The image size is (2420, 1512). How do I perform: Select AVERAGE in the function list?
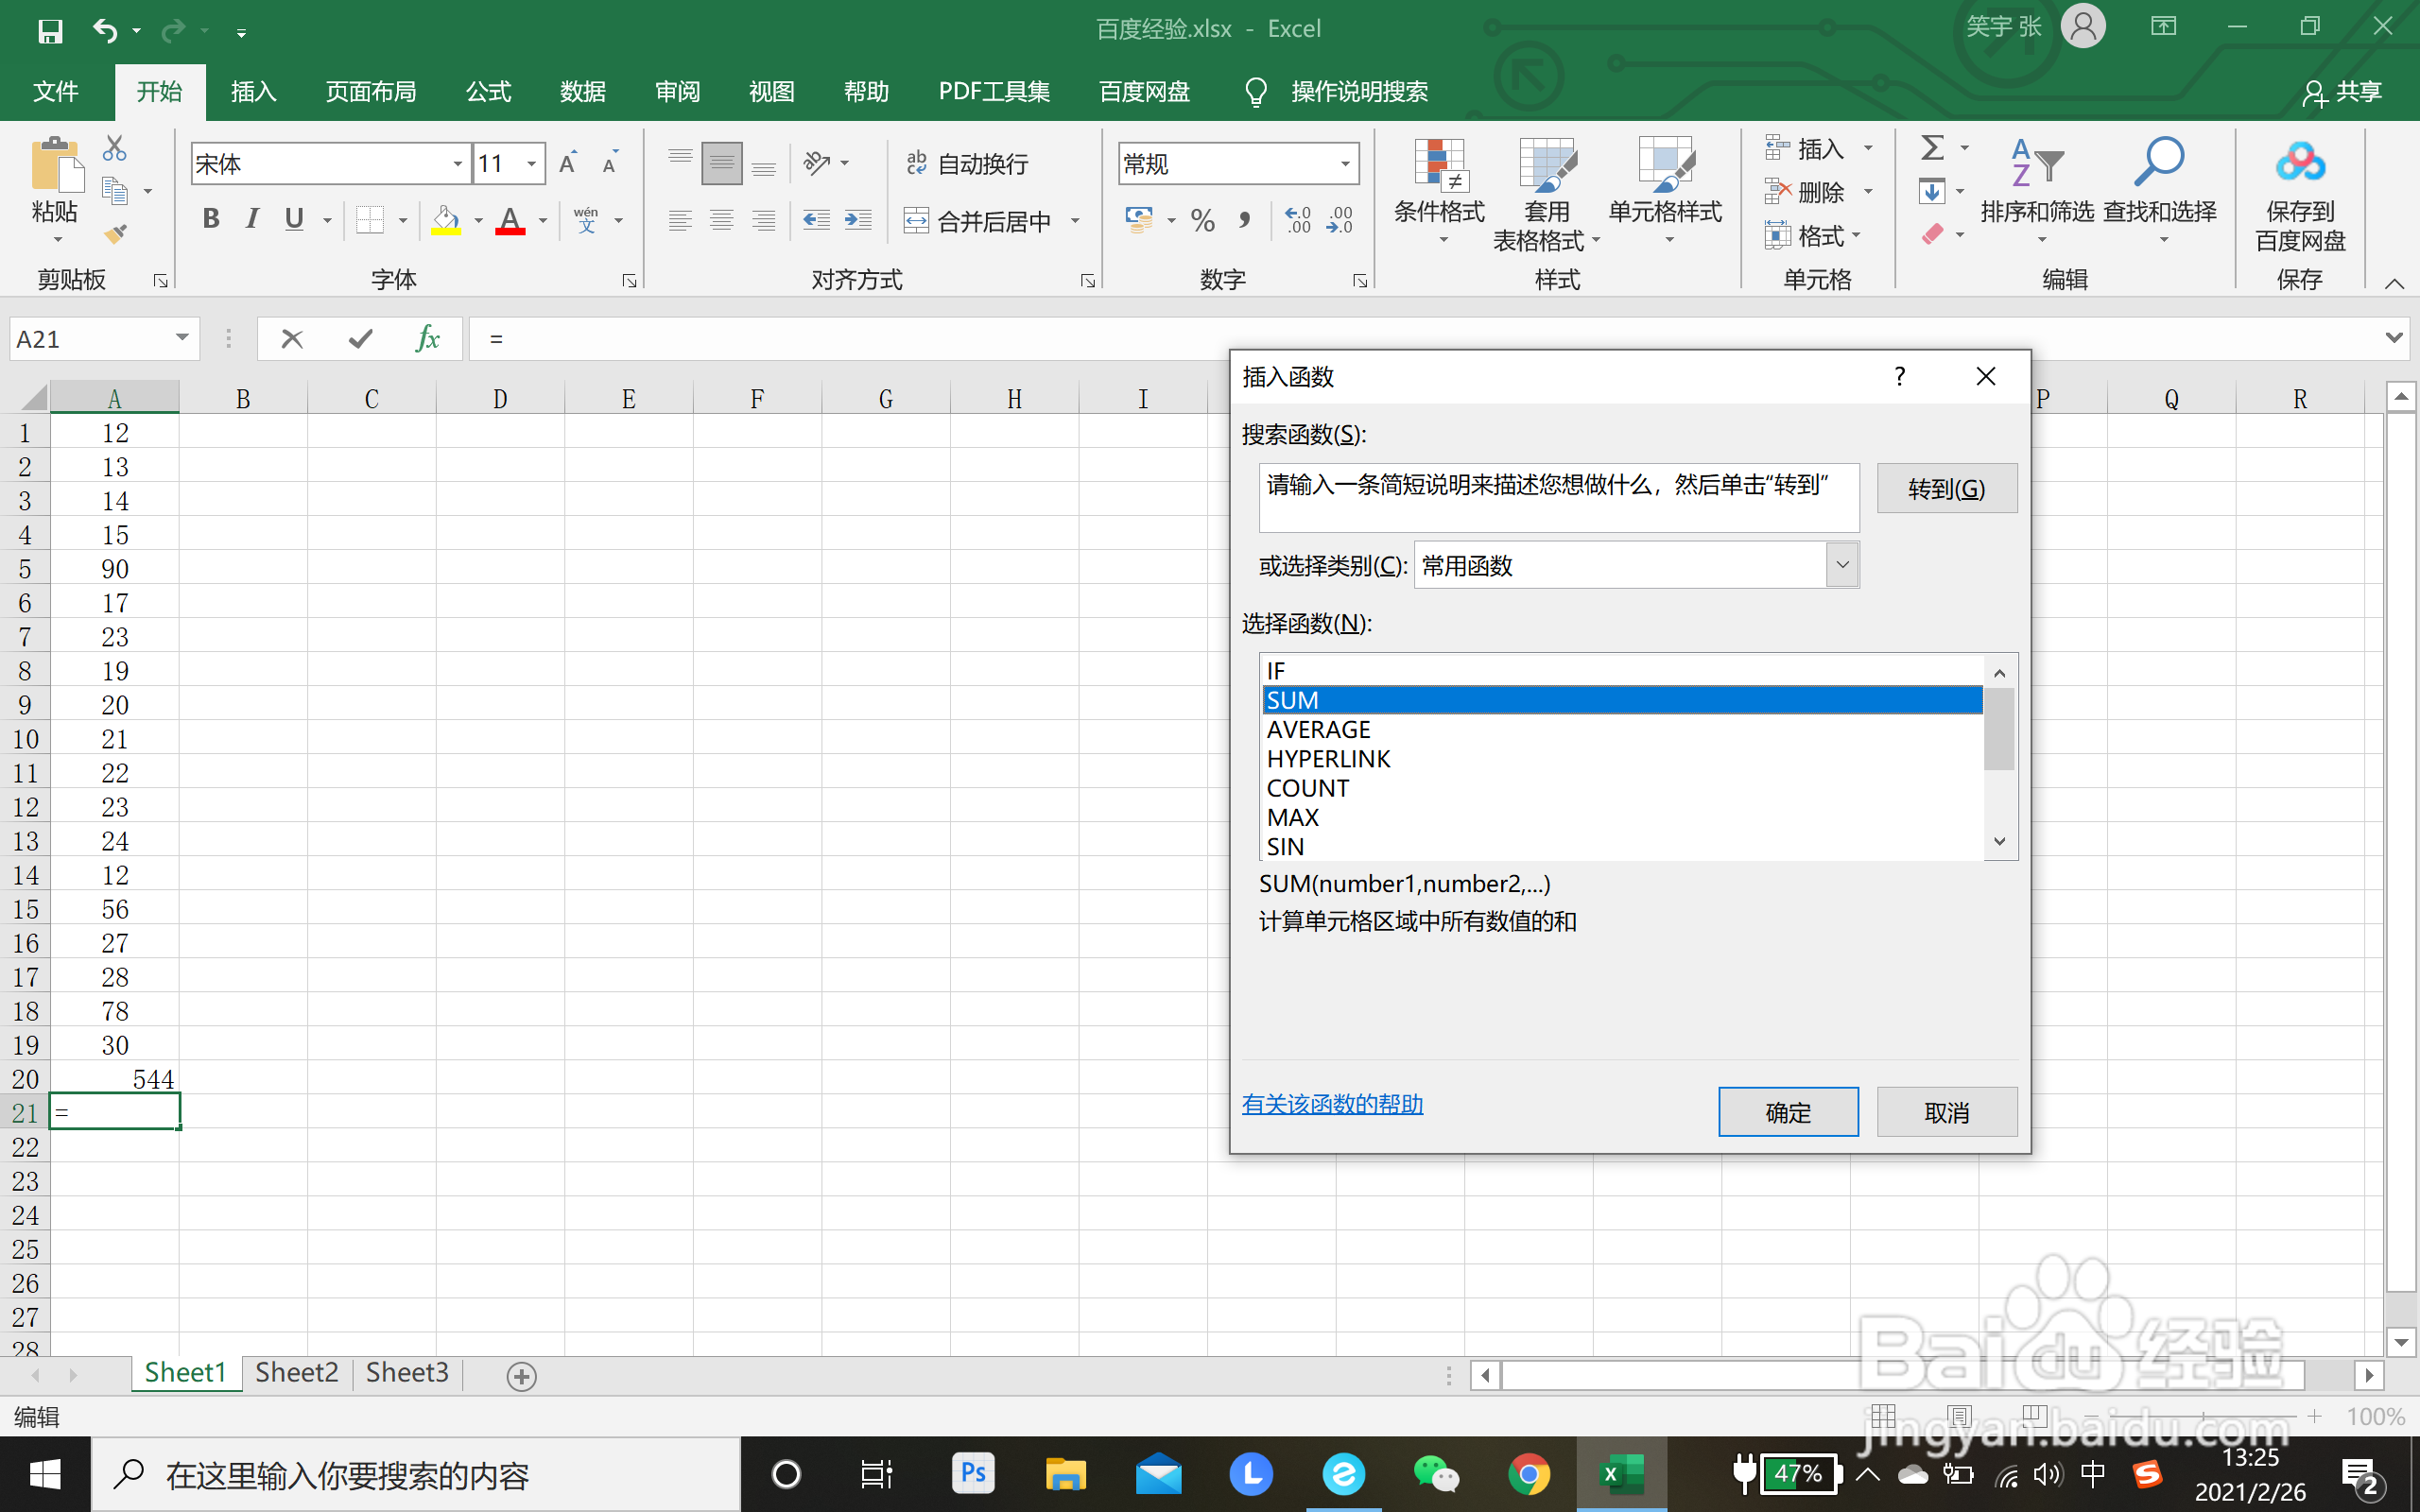1318,729
